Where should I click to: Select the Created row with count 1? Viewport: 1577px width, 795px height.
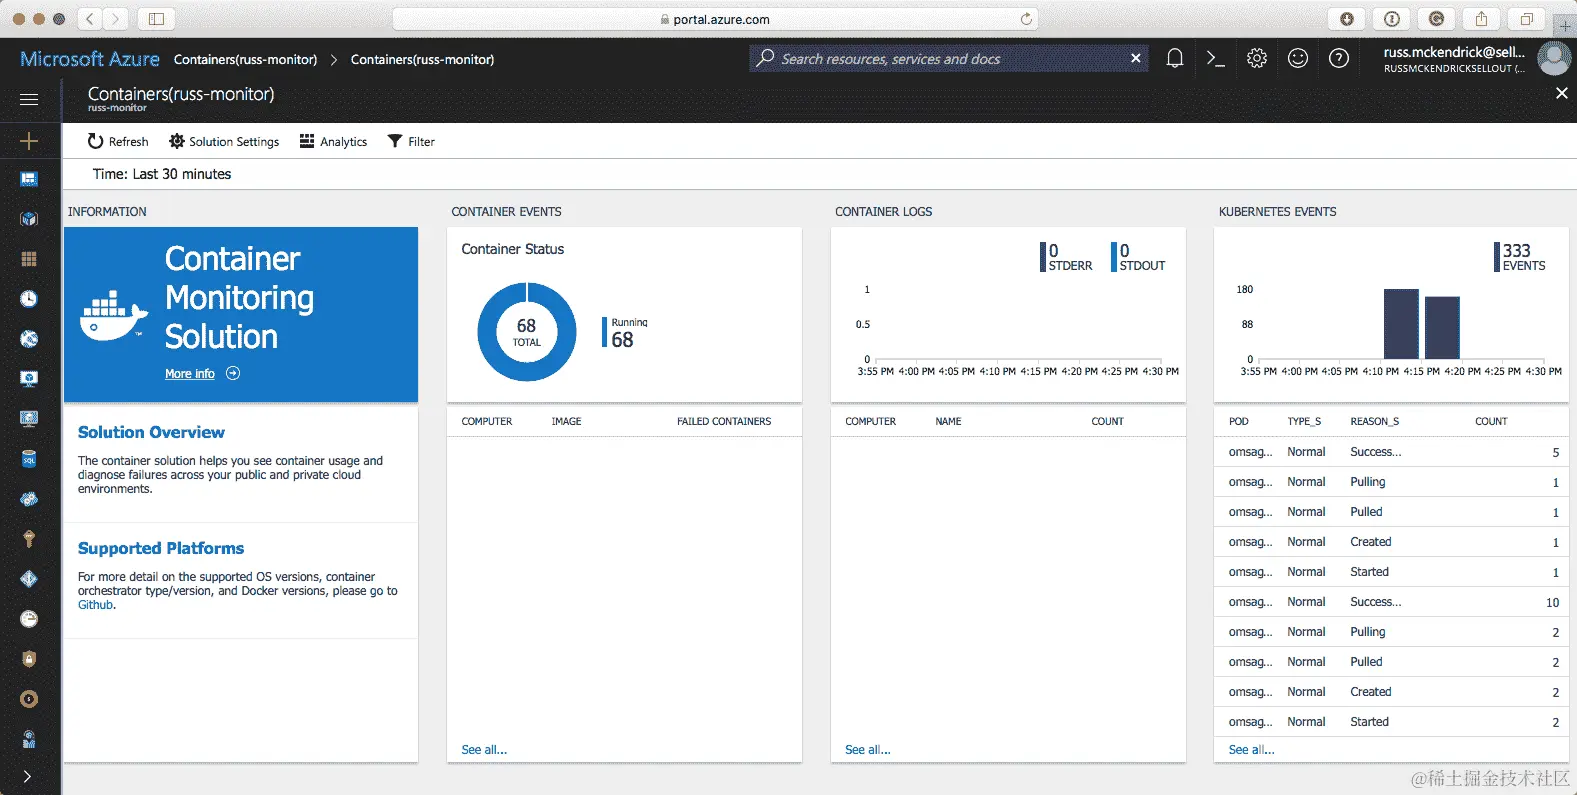pyautogui.click(x=1391, y=542)
